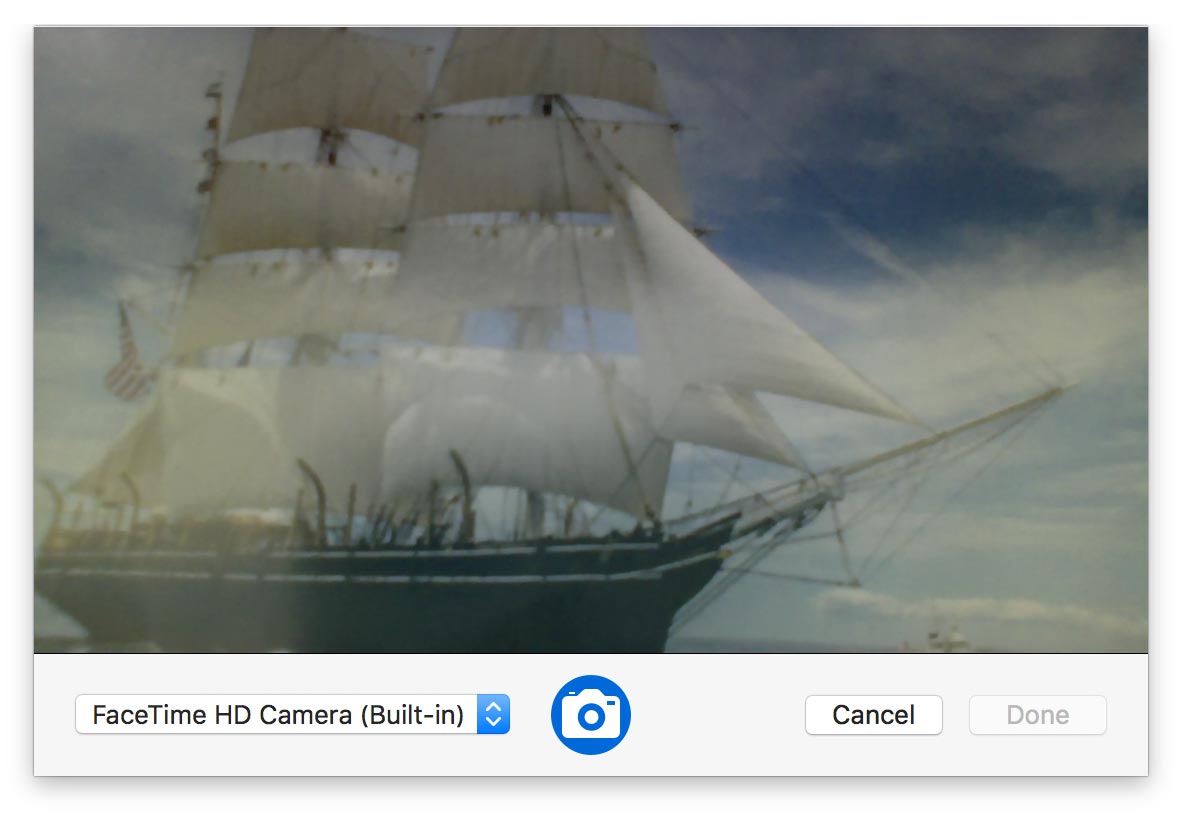The width and height of the screenshot is (1182, 818).
Task: Click the blue up-down arrows of camera selector
Action: [493, 715]
